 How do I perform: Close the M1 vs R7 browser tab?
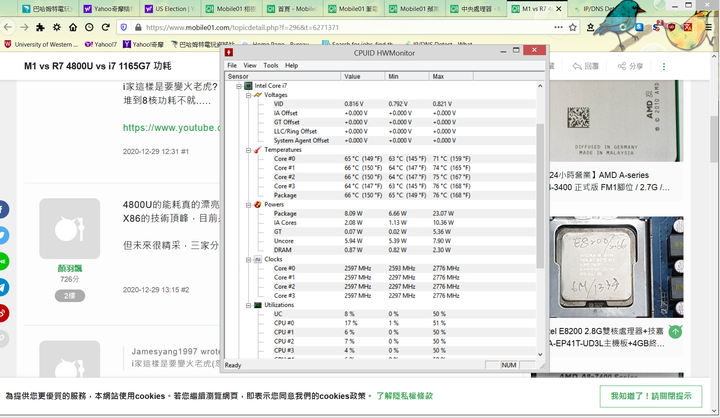559,9
